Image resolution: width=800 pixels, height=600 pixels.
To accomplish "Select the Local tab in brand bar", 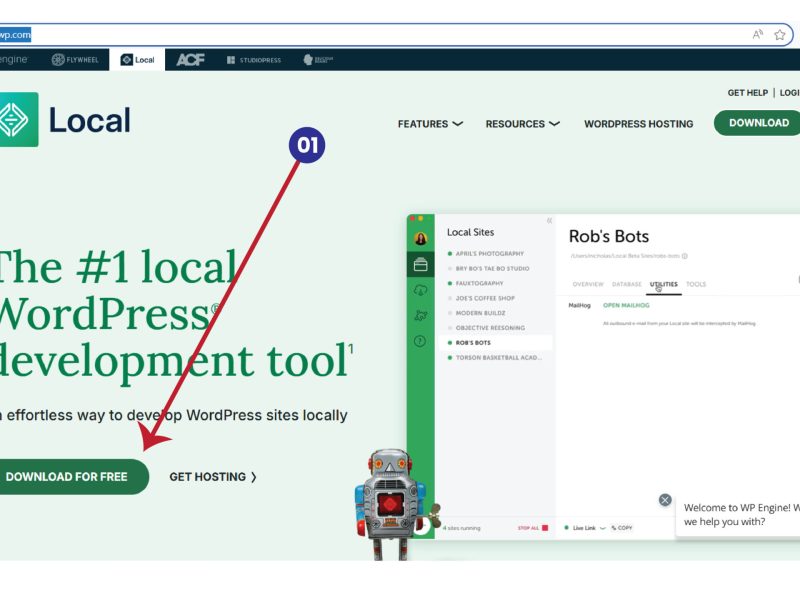I will click(137, 60).
